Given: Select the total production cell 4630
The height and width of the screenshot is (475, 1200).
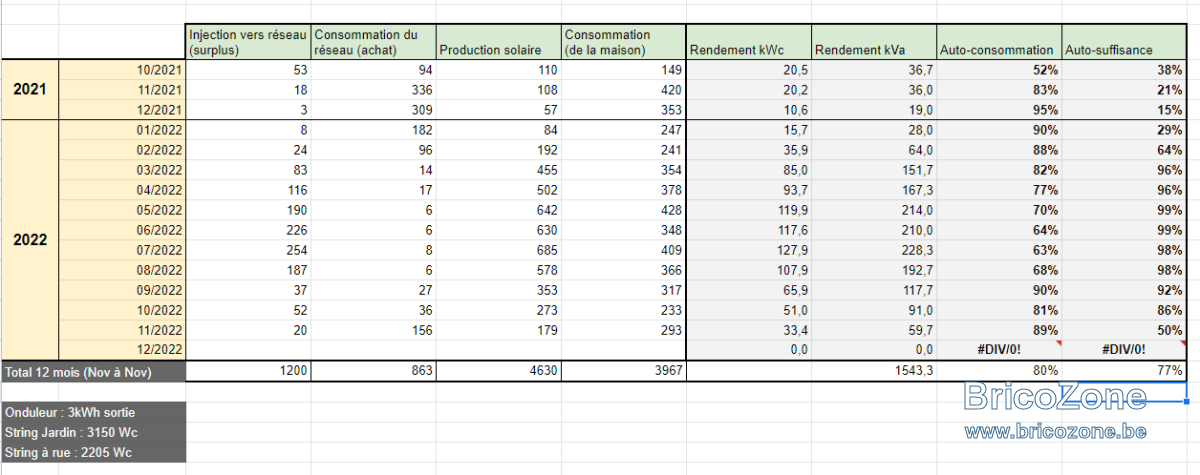Looking at the screenshot, I should point(498,371).
